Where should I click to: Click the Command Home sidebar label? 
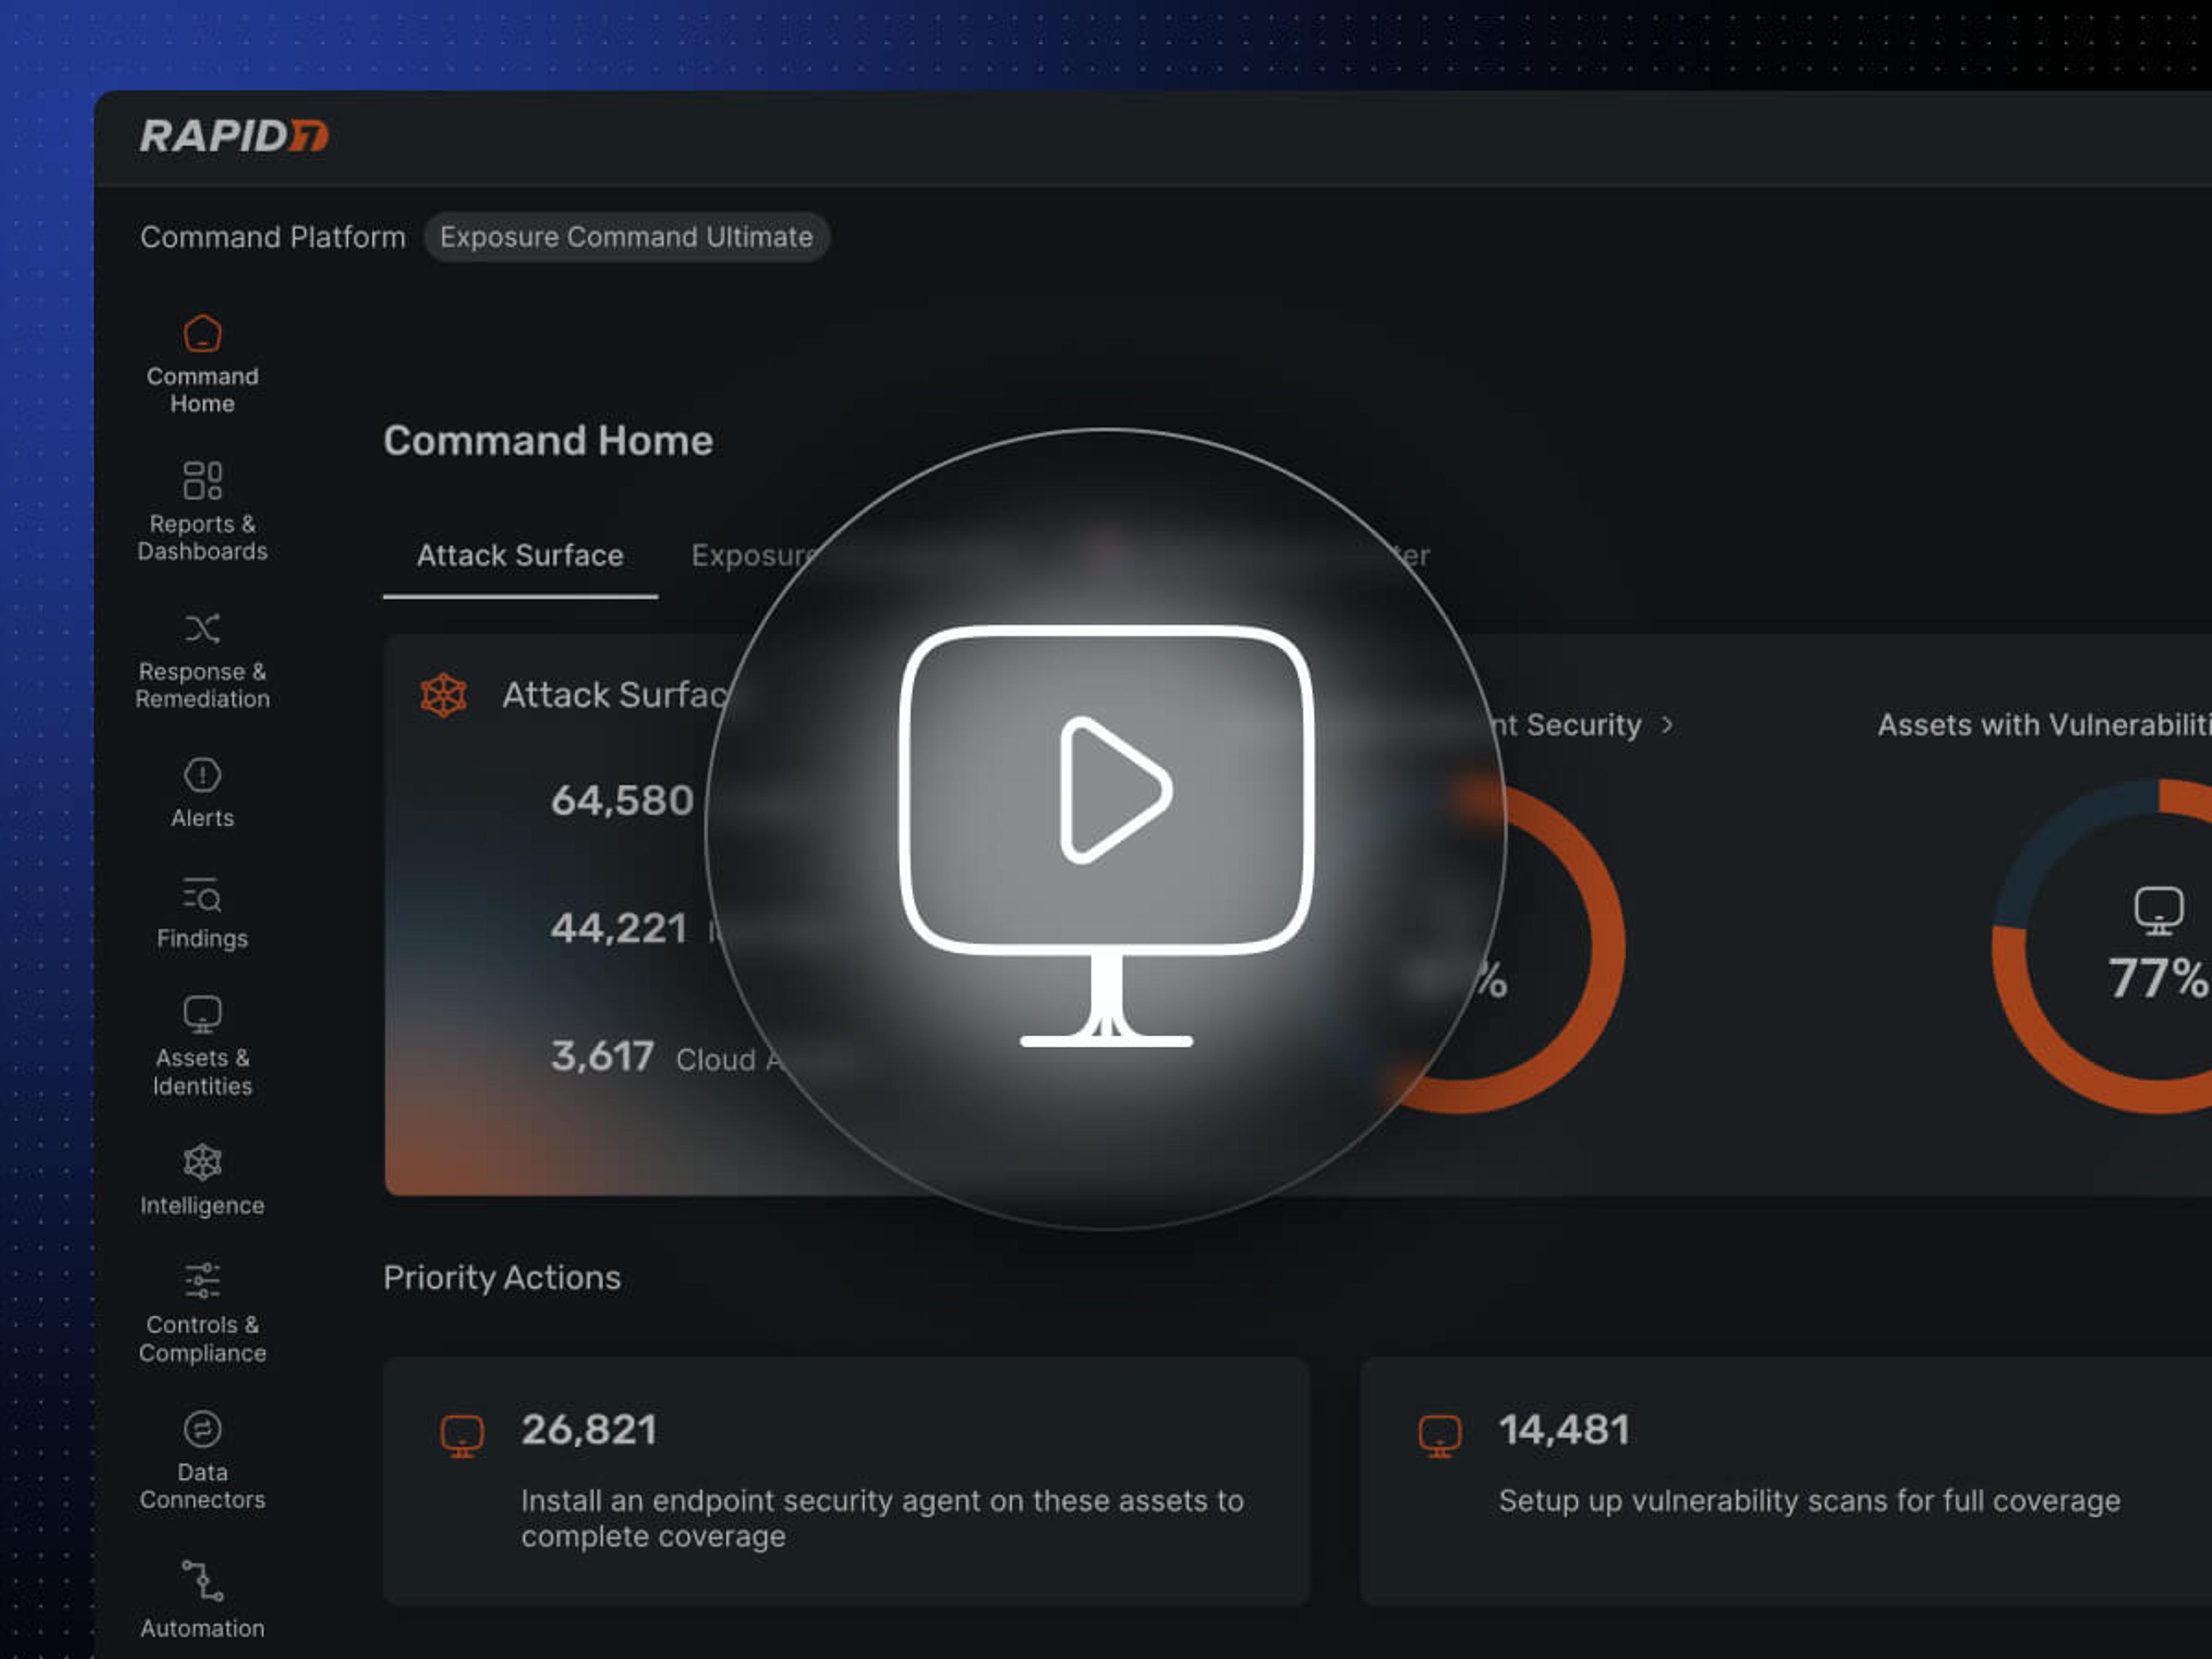coord(202,390)
